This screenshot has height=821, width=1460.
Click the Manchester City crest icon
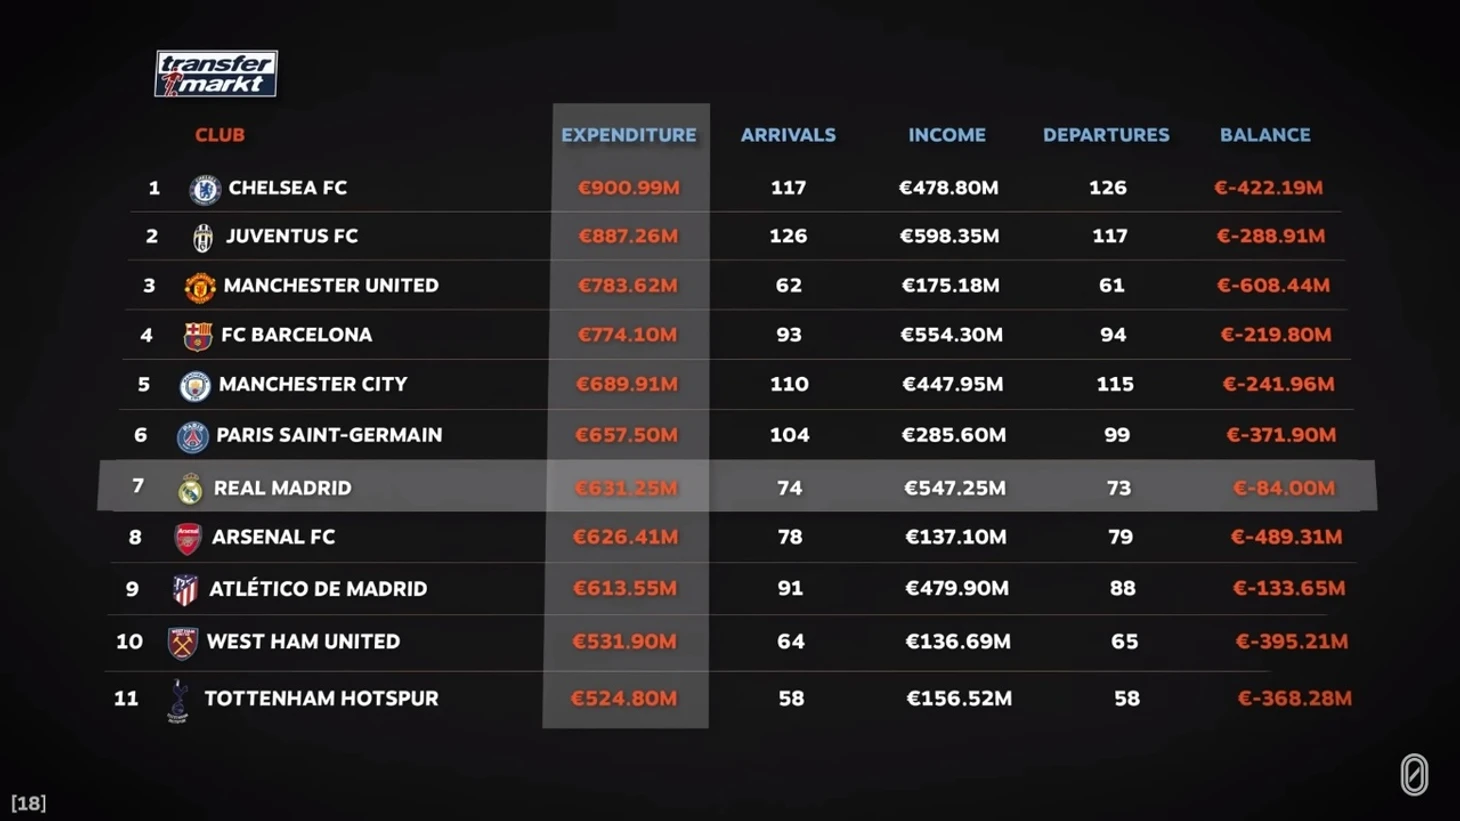pyautogui.click(x=195, y=385)
